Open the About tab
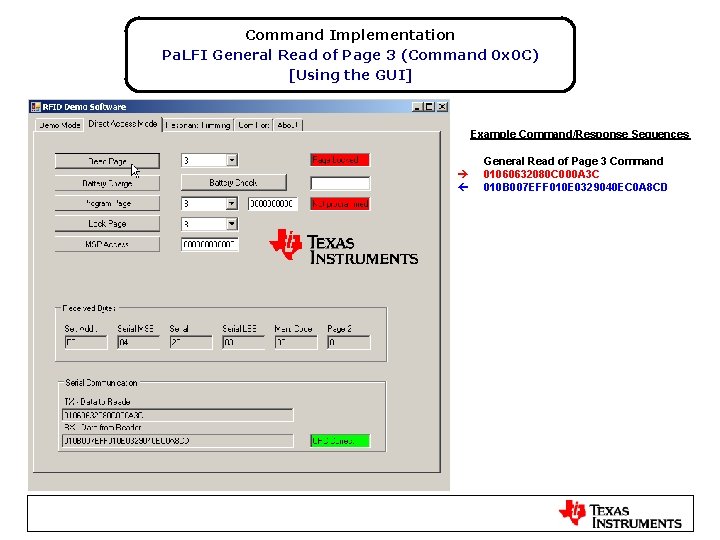The height and width of the screenshot is (540, 720). 288,125
